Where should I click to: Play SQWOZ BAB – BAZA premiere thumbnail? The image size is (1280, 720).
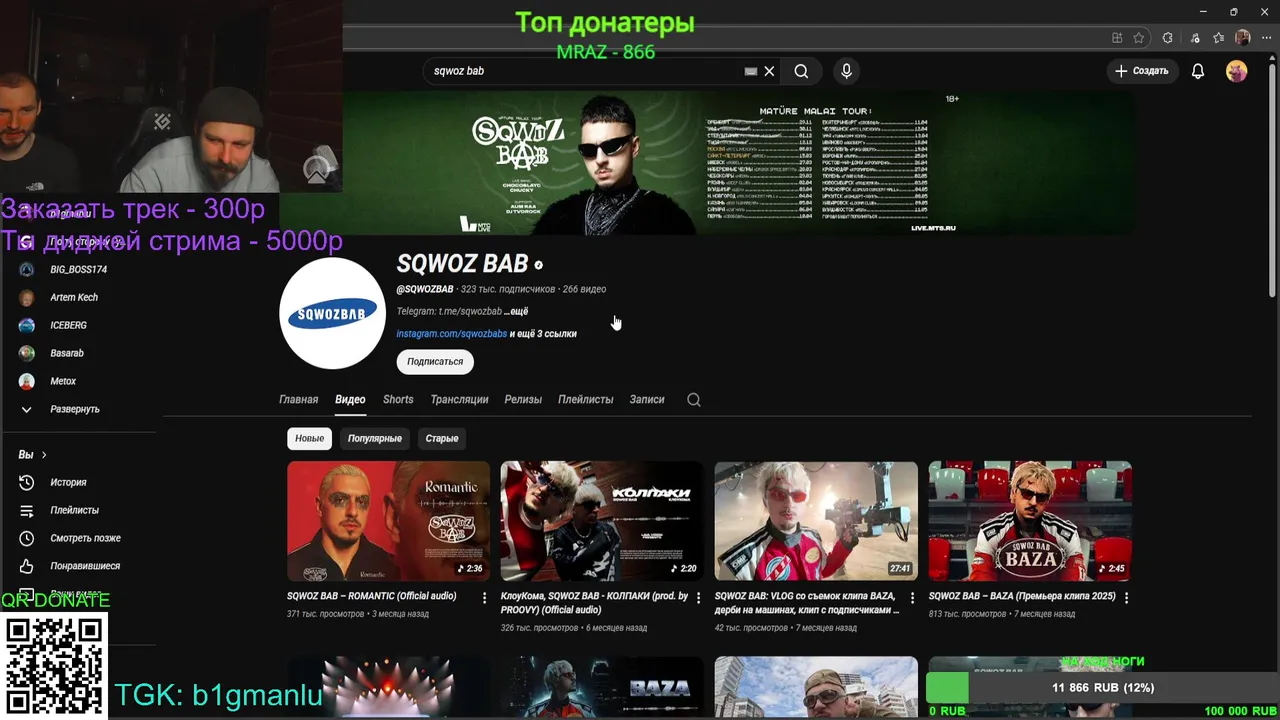1030,521
